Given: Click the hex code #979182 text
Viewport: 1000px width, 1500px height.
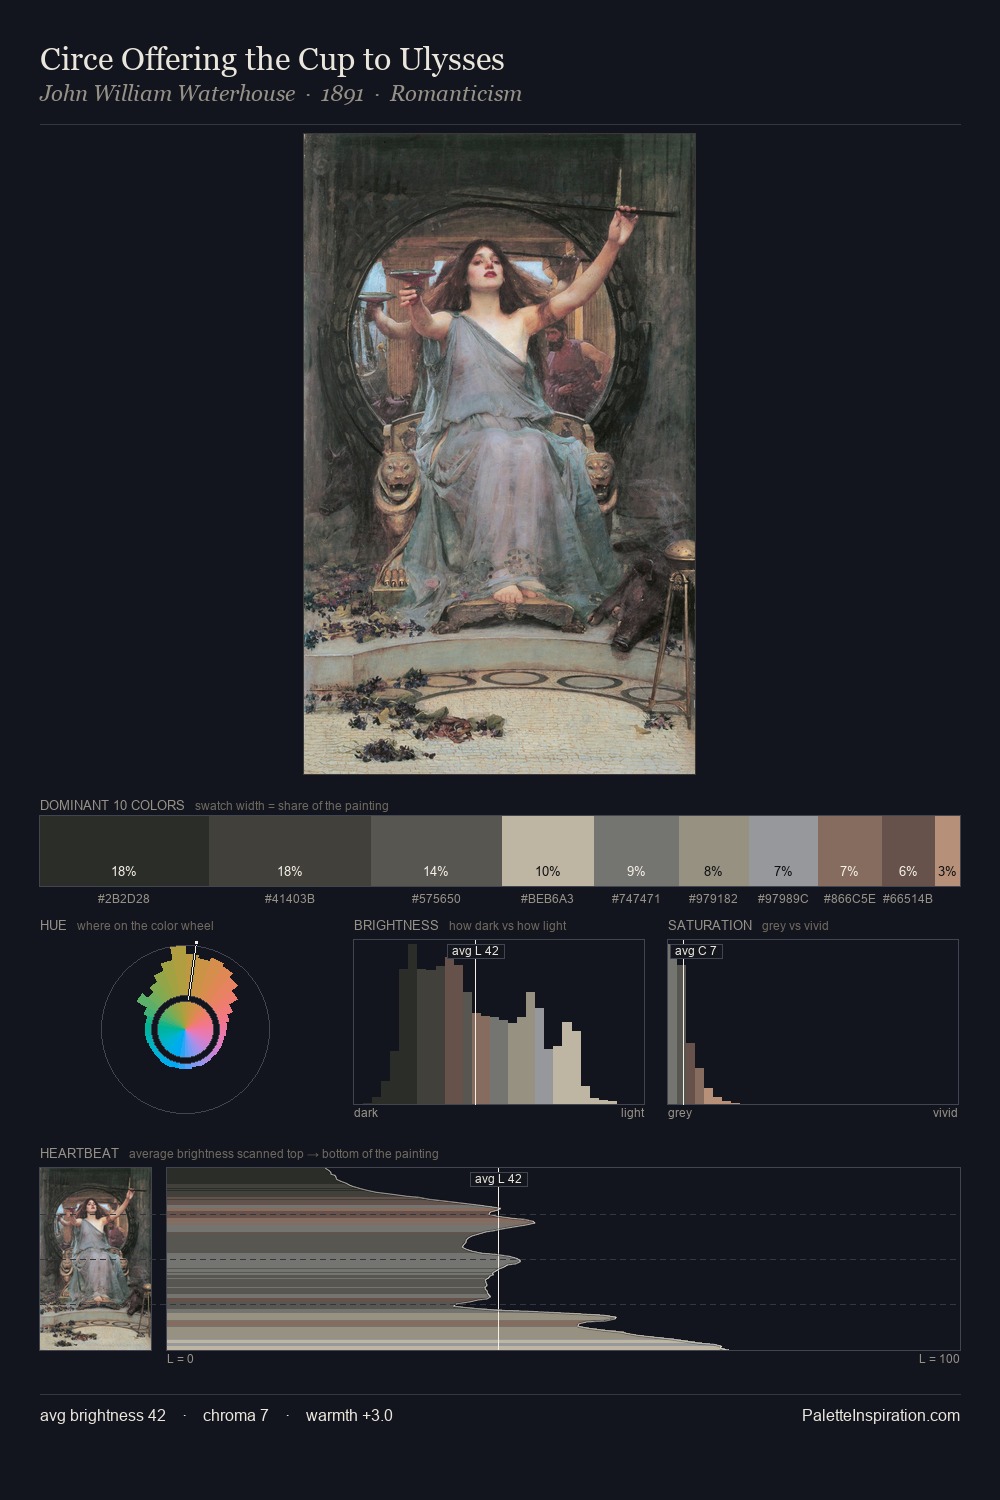Looking at the screenshot, I should click(x=713, y=899).
